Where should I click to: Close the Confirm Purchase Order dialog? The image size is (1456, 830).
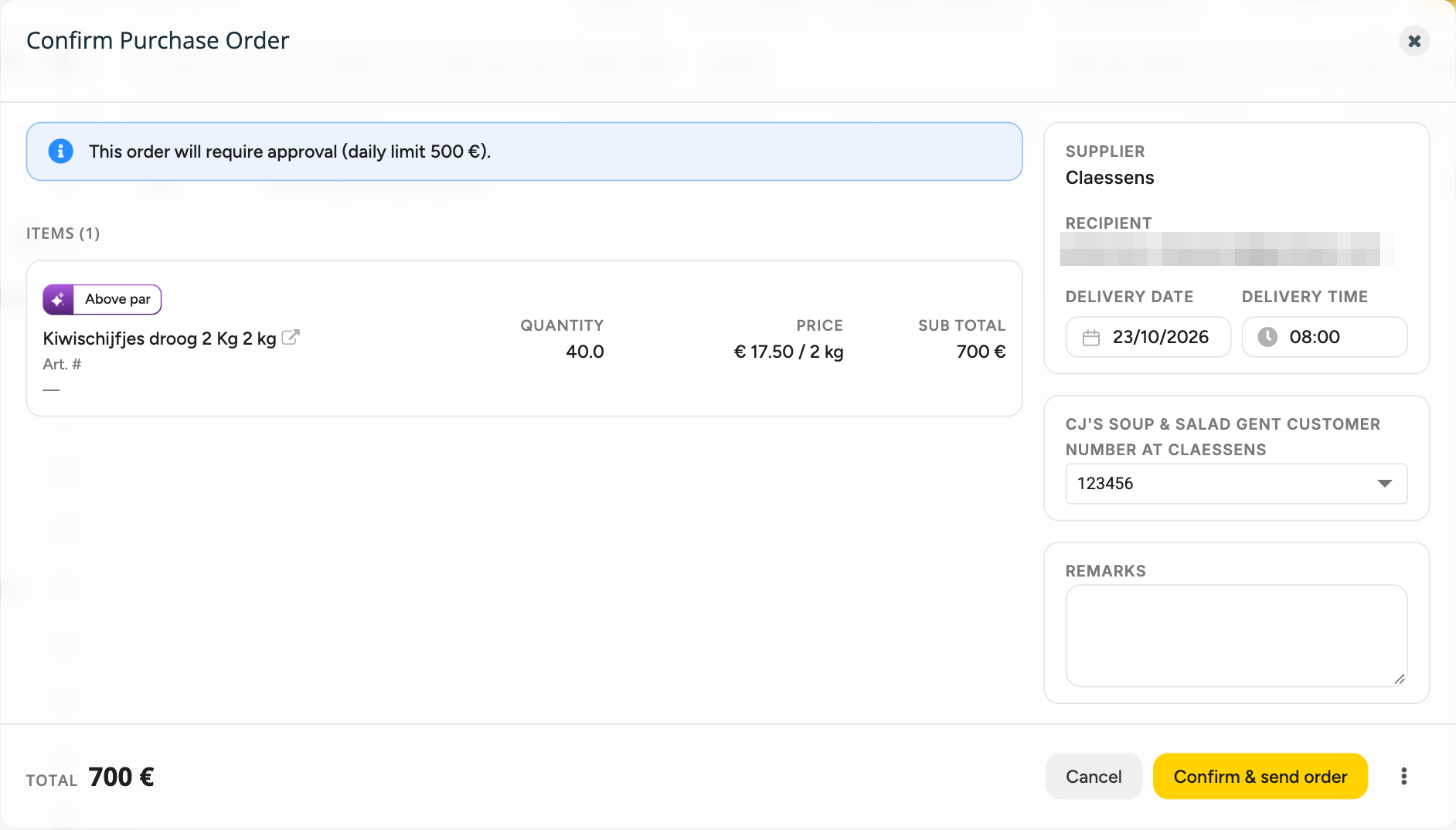pyautogui.click(x=1414, y=41)
